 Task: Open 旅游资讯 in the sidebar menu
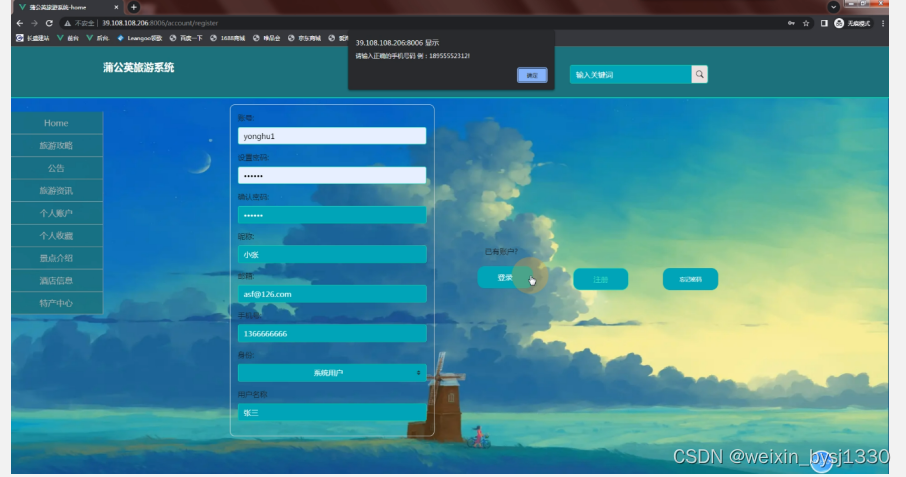[x=57, y=191]
